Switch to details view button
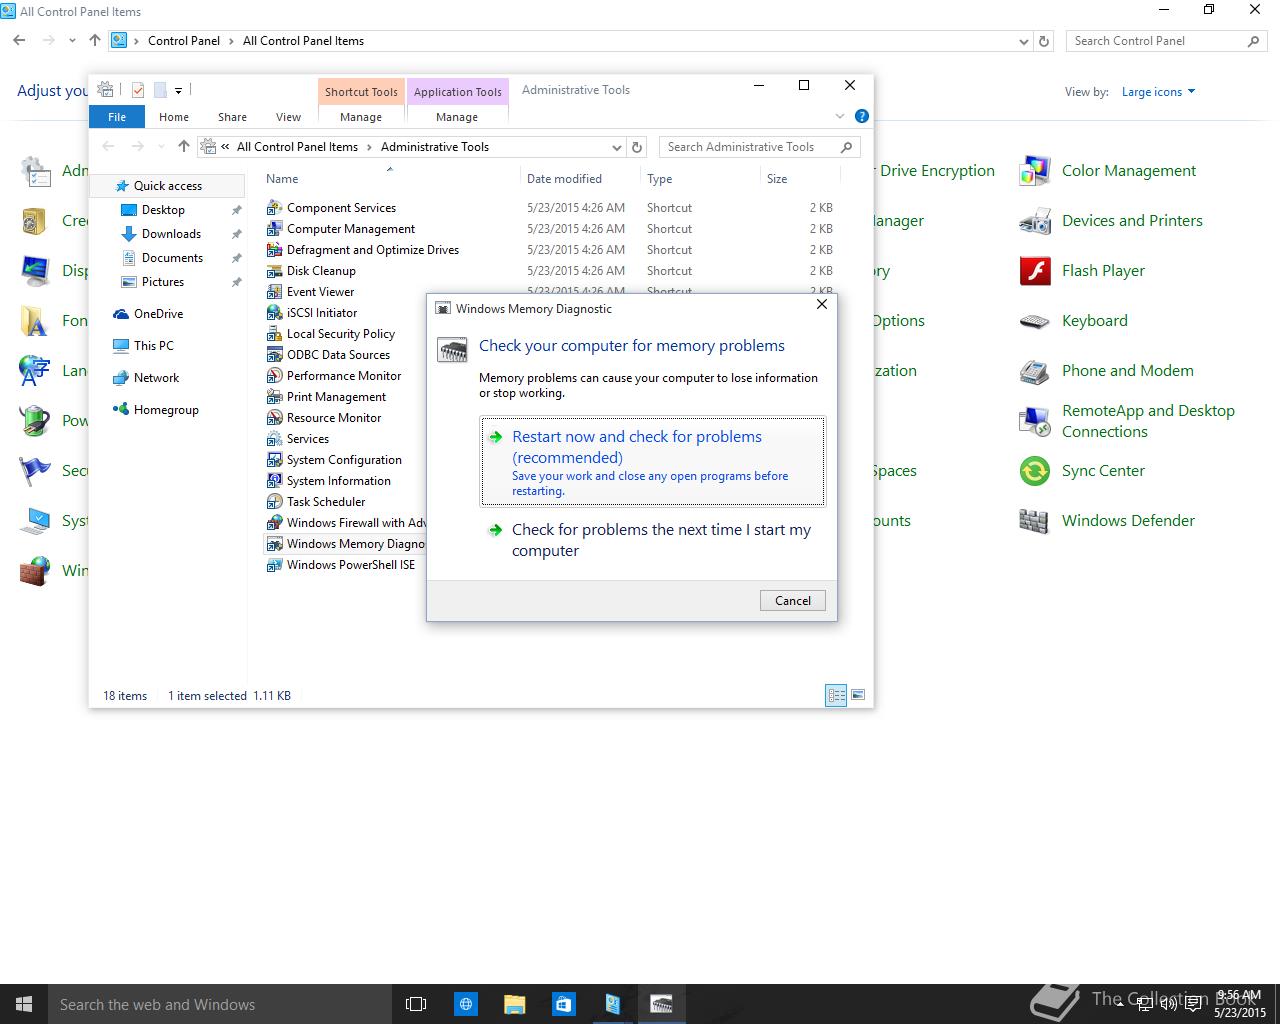 [836, 695]
